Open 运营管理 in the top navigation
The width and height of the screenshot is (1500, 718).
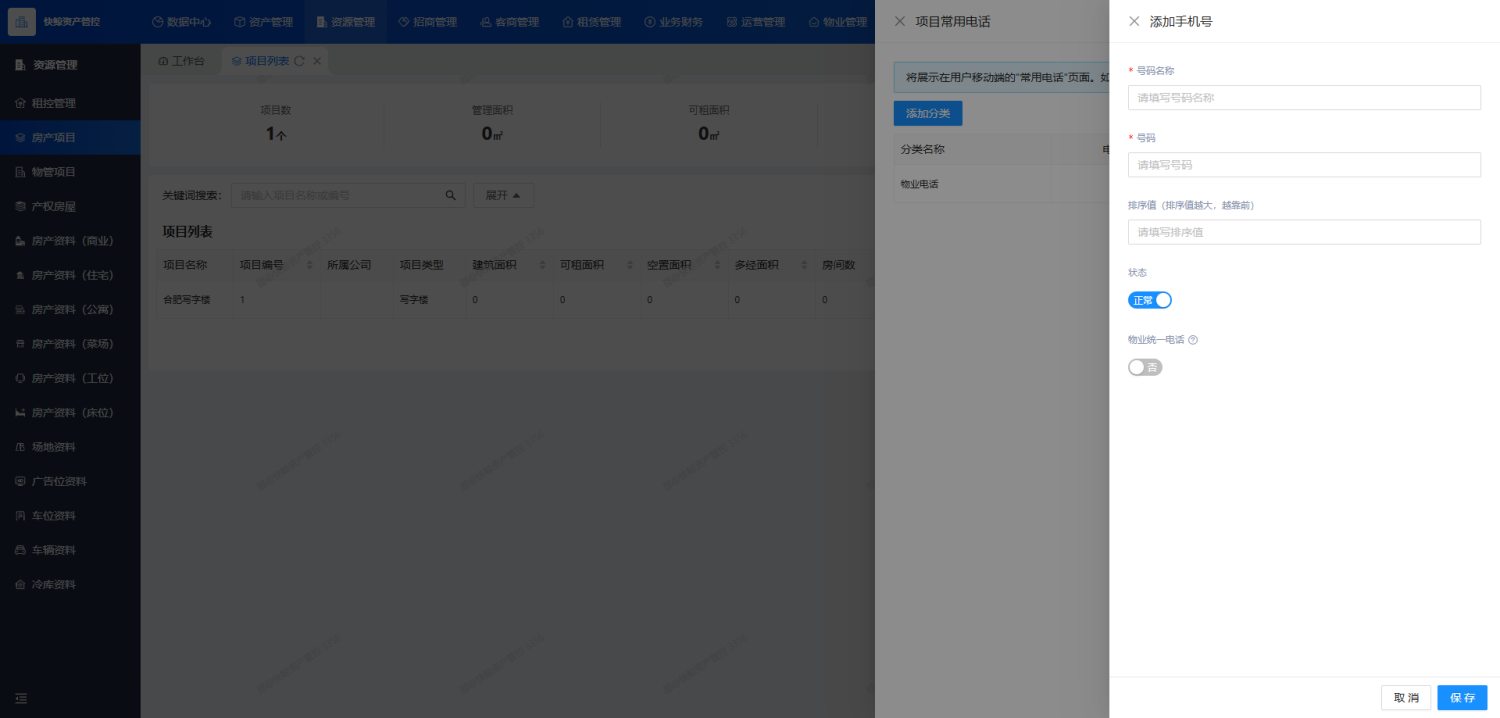[x=755, y=21]
